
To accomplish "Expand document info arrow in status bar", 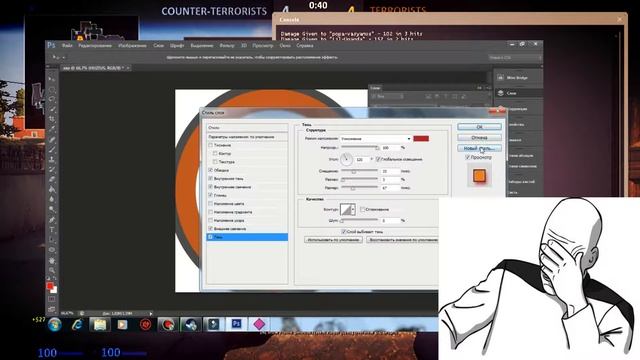I will tap(151, 313).
